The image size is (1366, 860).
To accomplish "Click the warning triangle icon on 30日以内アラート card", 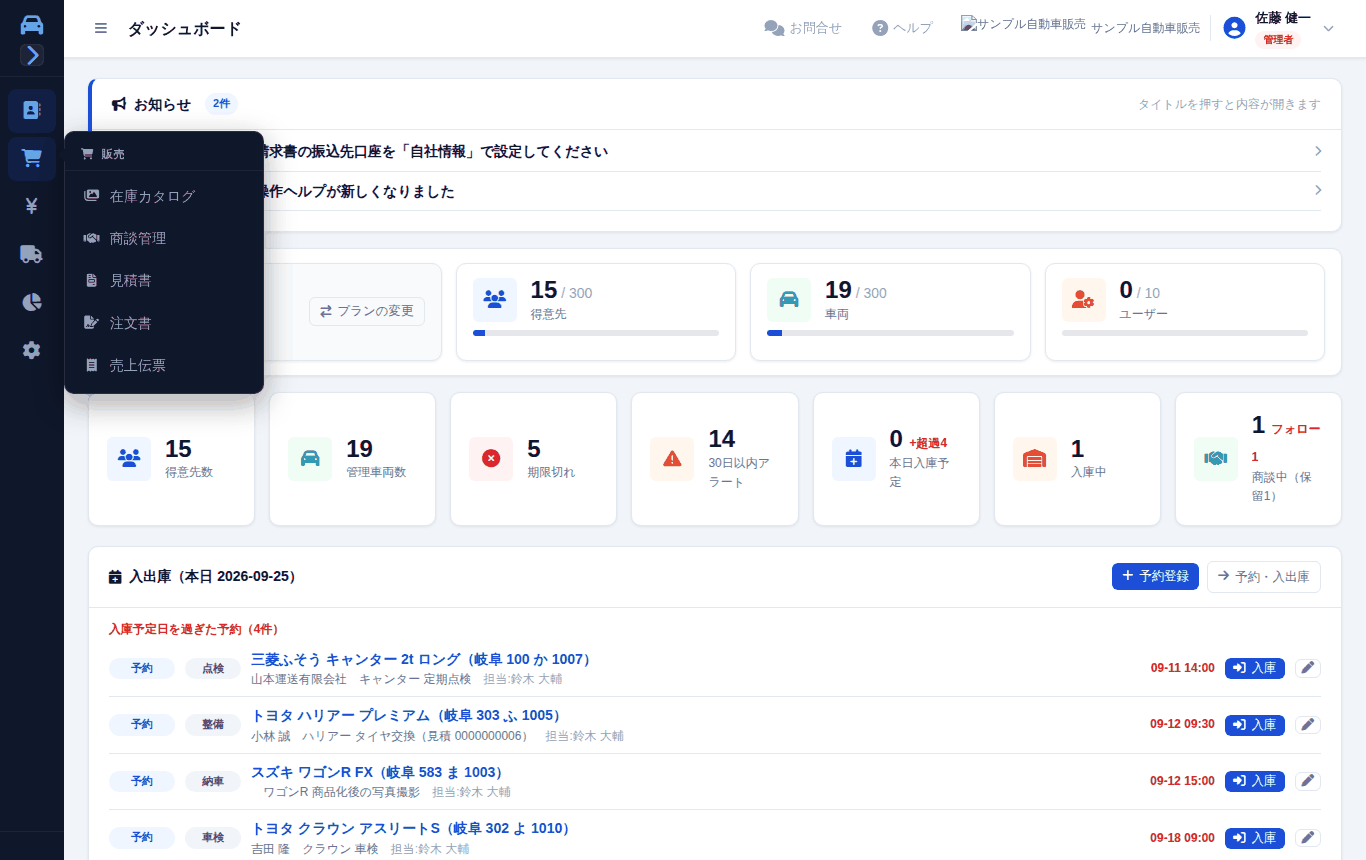I will point(672,458).
